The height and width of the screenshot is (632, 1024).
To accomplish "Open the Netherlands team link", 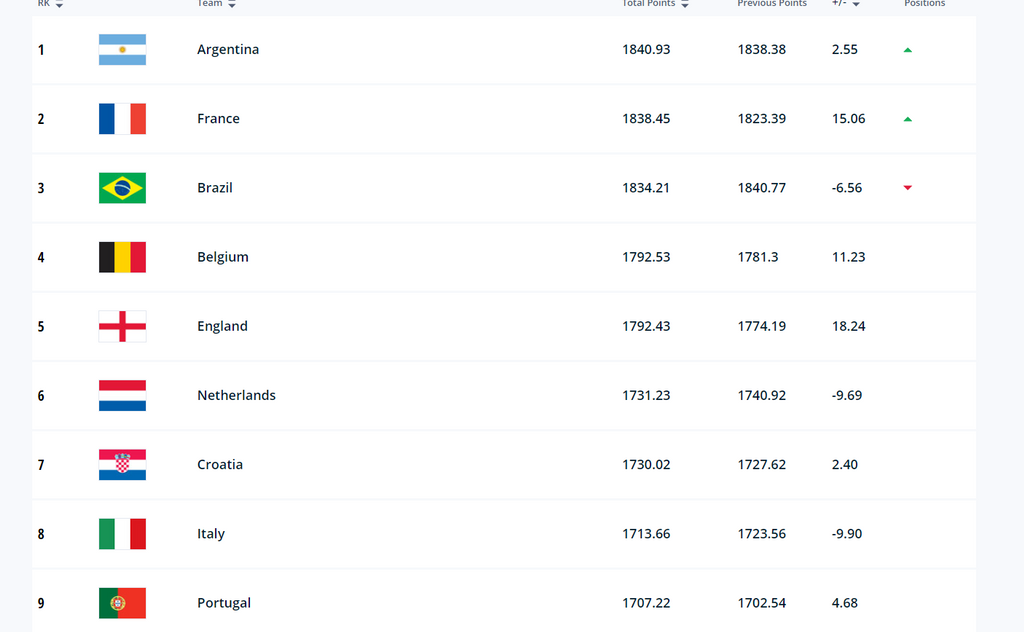I will click(236, 395).
